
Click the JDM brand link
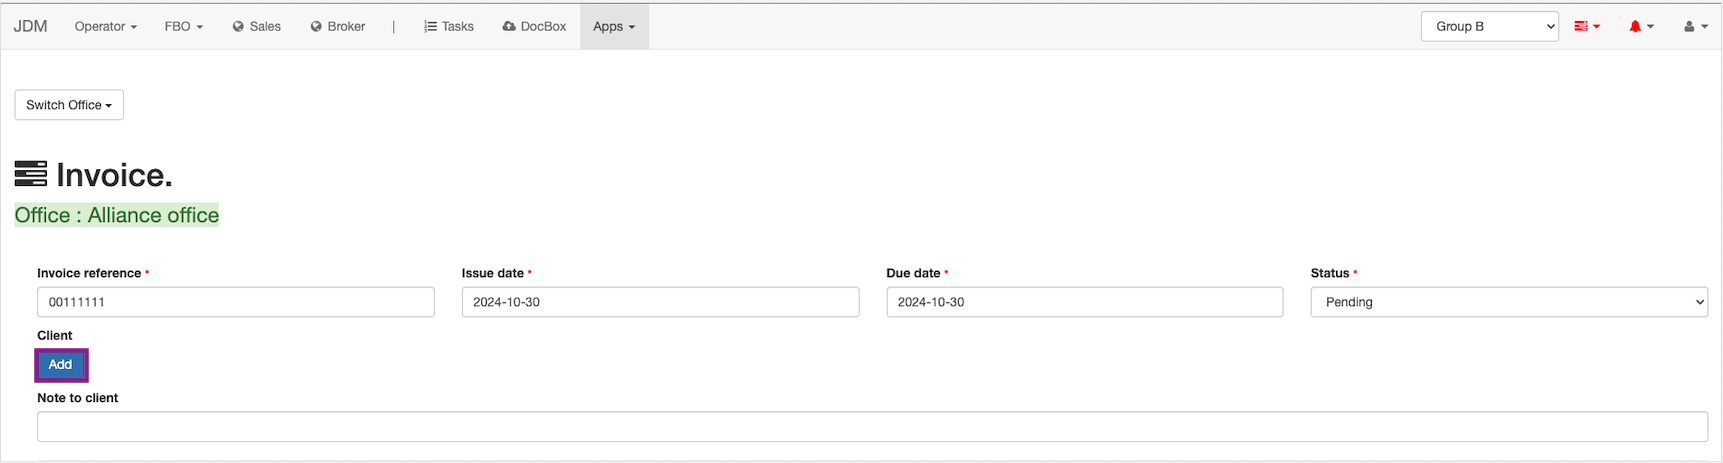[x=30, y=27]
